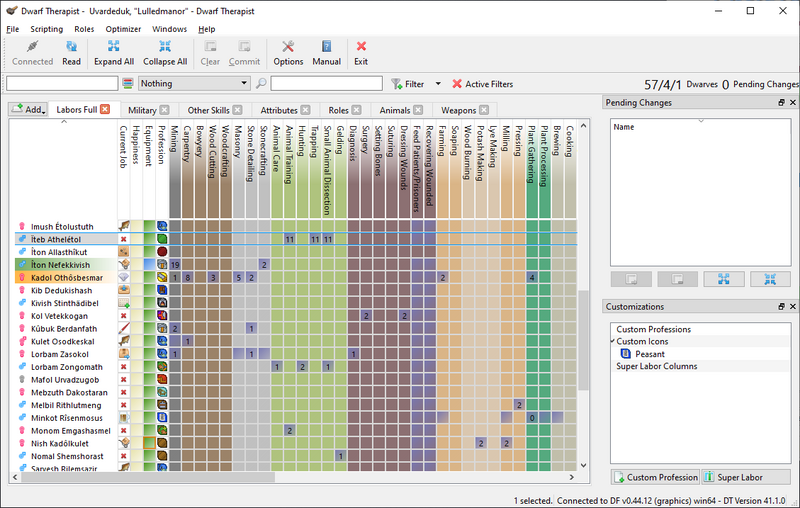Click Kadol Othôsbesmar's current job gem icon

pyautogui.click(x=123, y=277)
